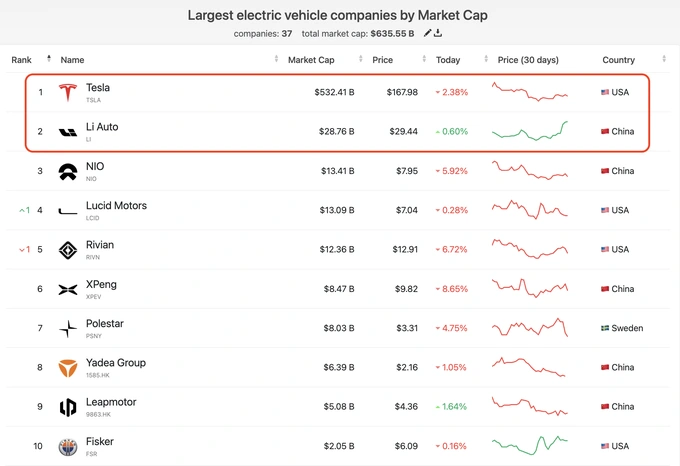Click the Li Auto logo icon

pyautogui.click(x=68, y=132)
